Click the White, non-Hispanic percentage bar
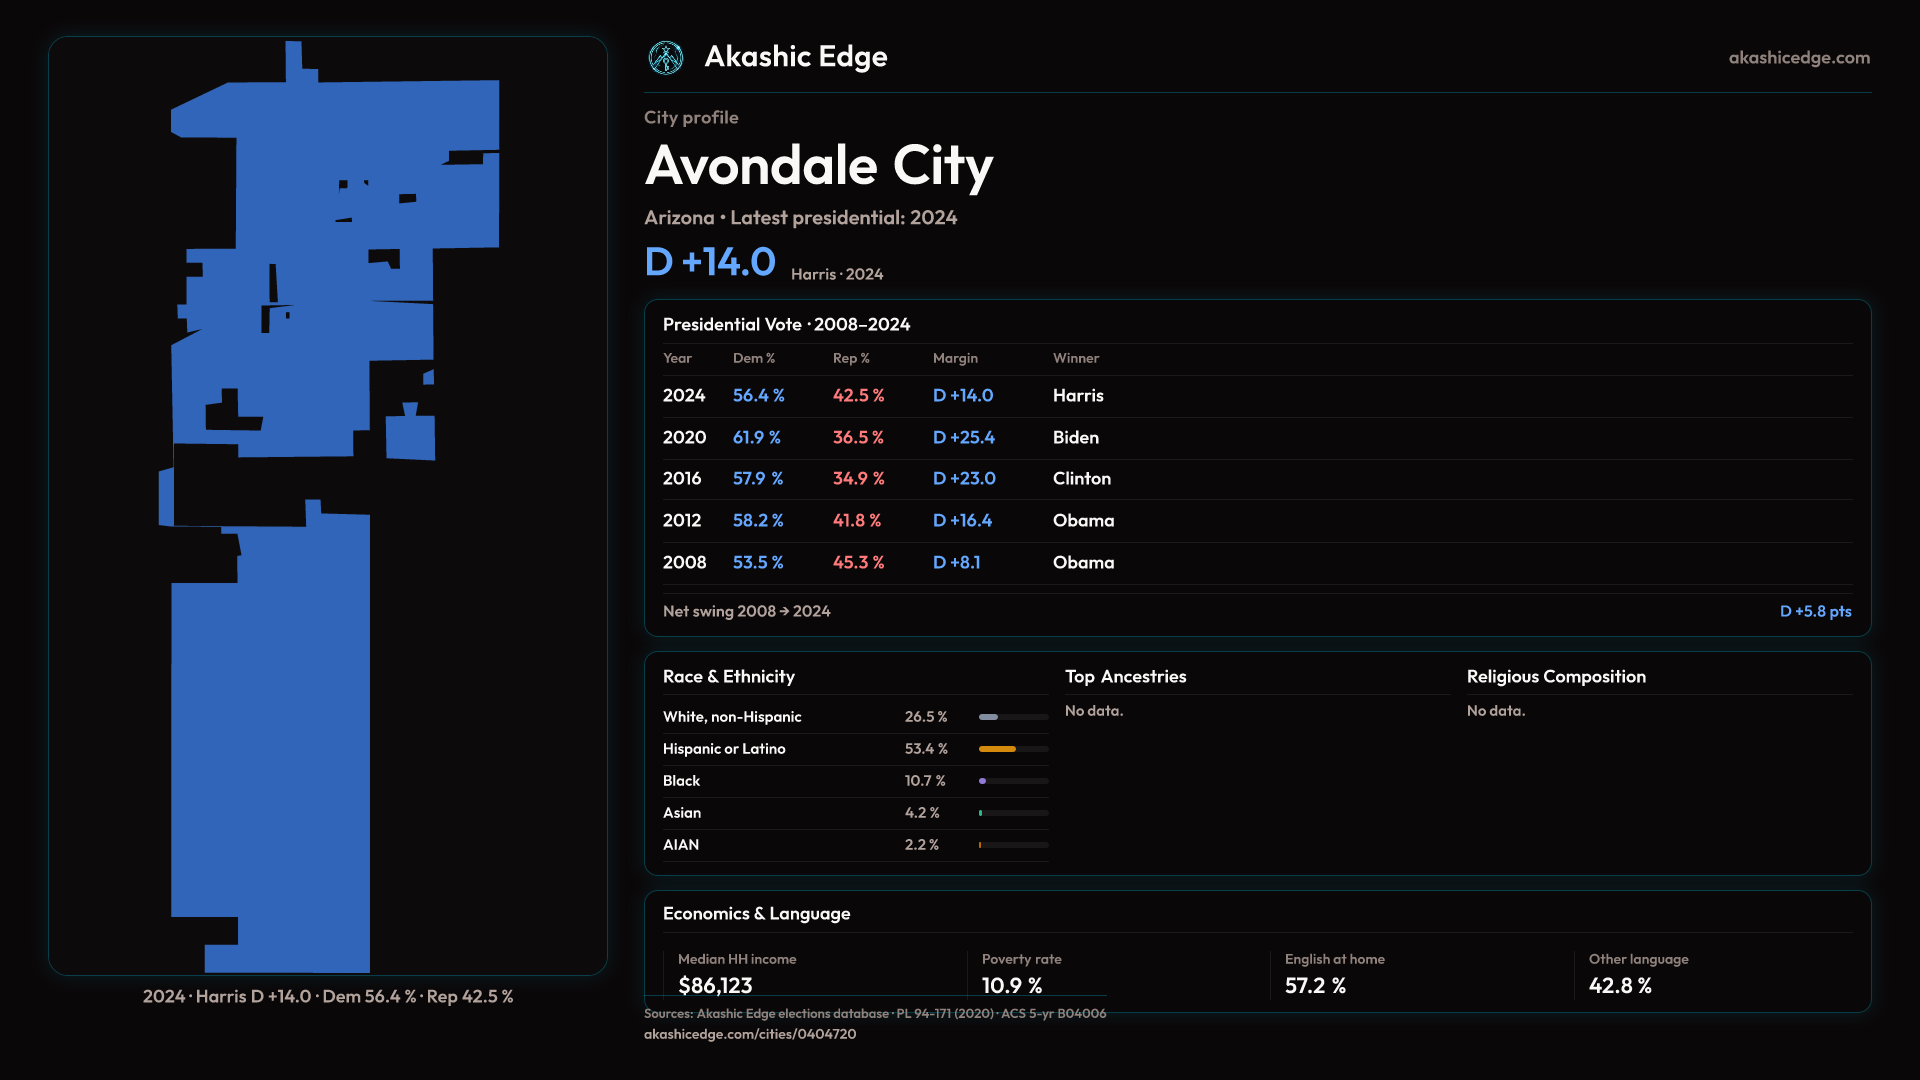 pos(989,717)
